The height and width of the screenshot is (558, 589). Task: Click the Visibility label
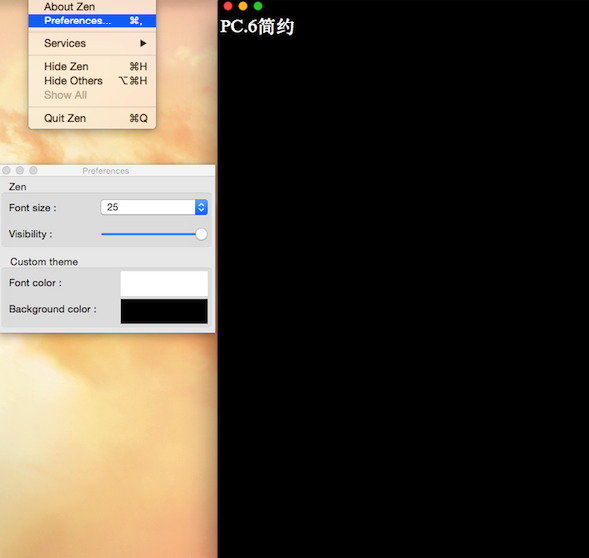tap(30, 234)
